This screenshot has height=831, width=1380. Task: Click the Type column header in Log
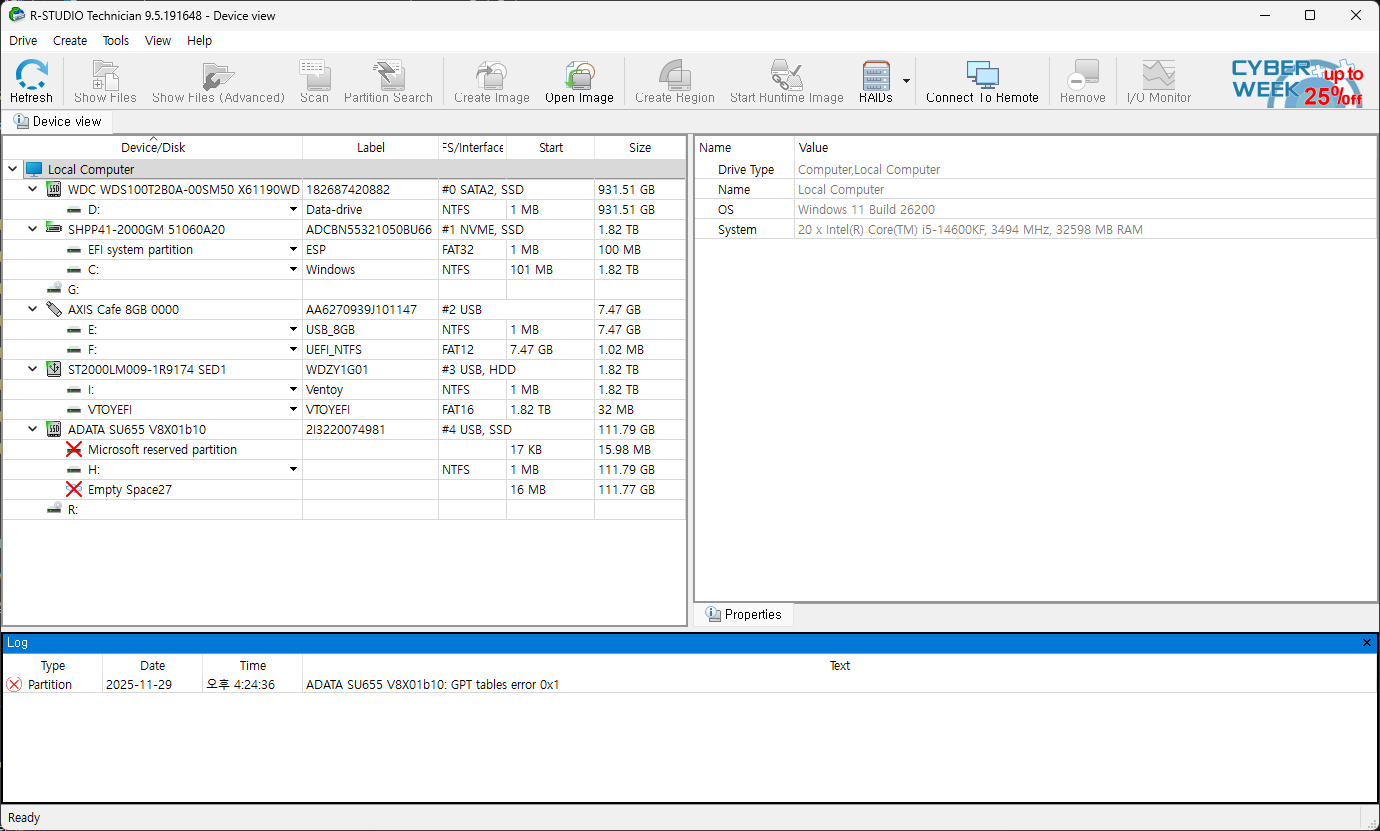(x=53, y=666)
